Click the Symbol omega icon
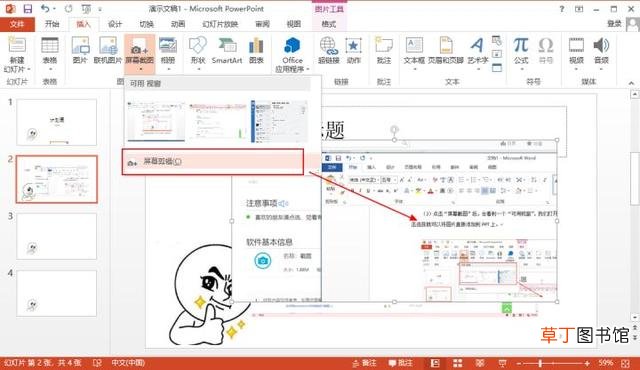This screenshot has height=370, width=640. click(546, 45)
